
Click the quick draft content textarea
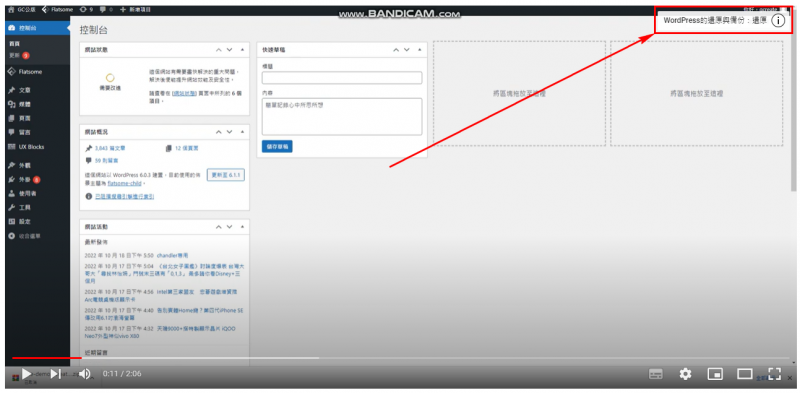342,116
